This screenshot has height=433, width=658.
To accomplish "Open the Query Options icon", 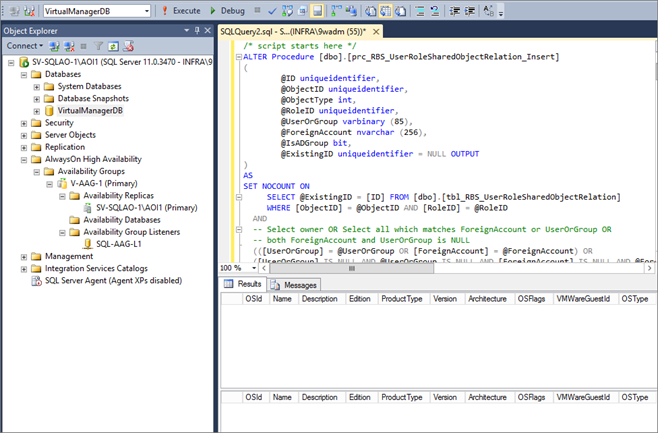I will [x=303, y=11].
